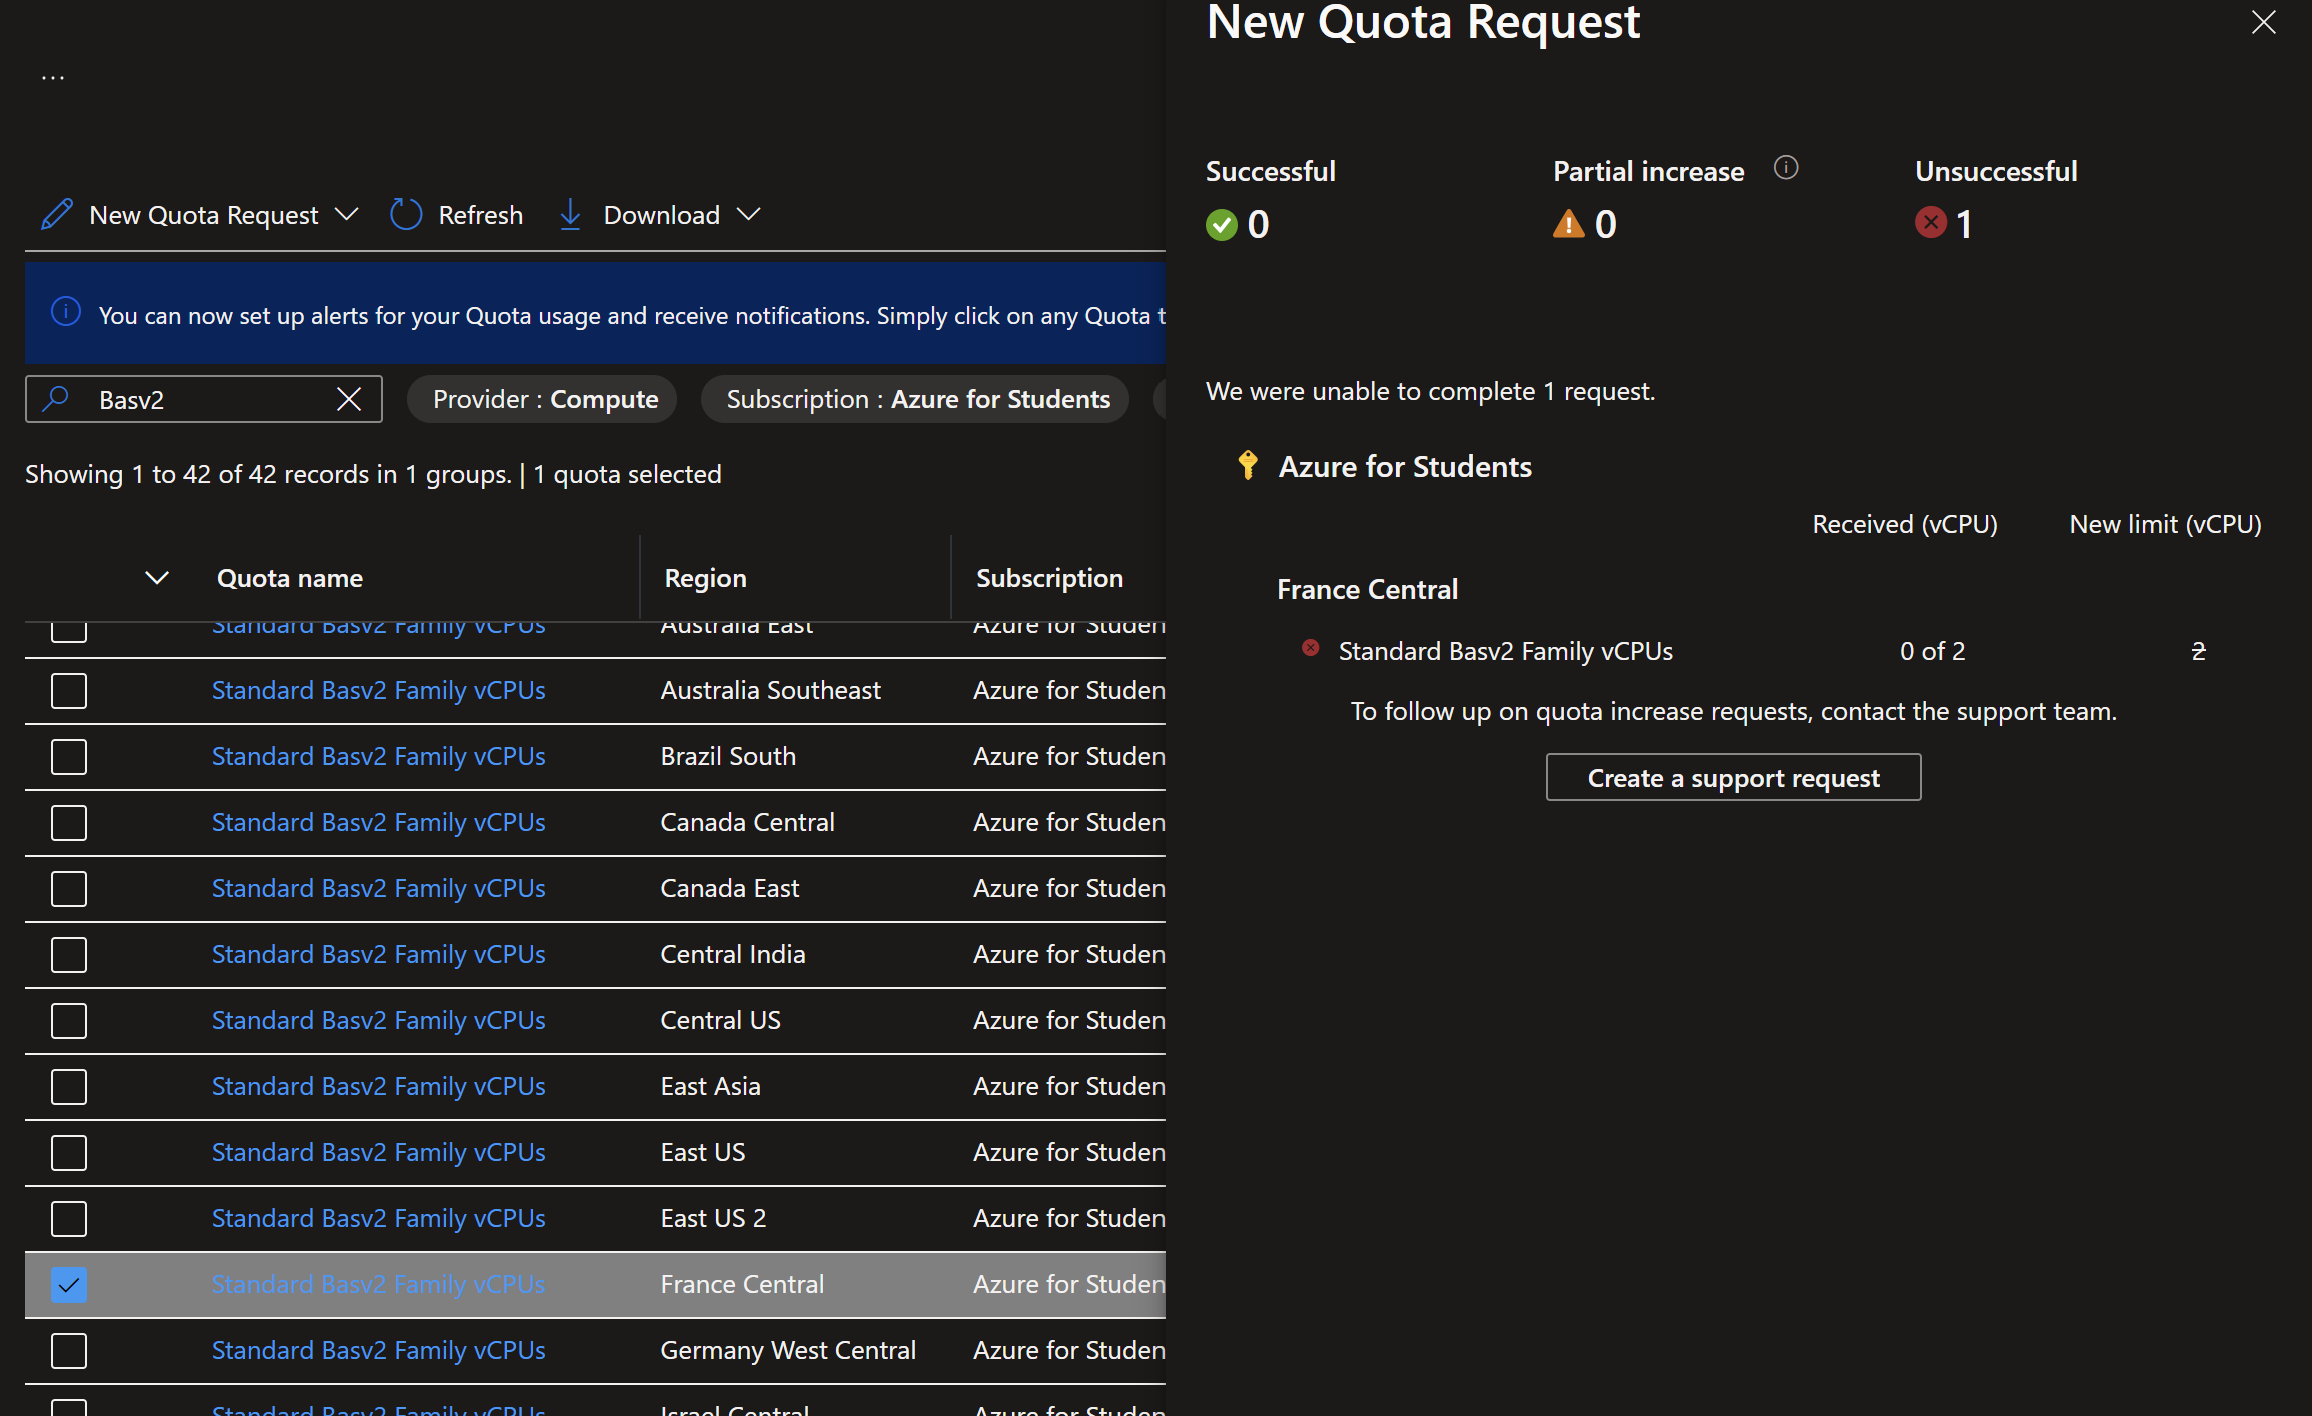
Task: Open Standard Basv2 Family vCPUs link for Brazil South
Action: point(379,757)
